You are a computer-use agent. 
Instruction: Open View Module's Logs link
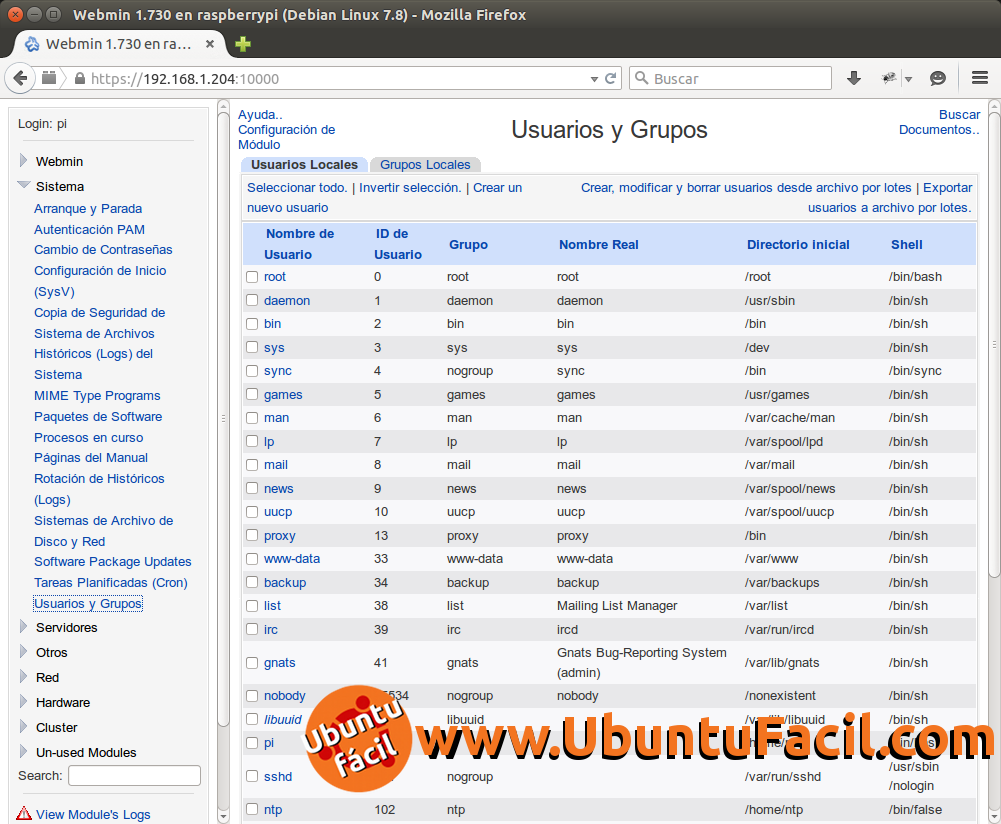[93, 814]
